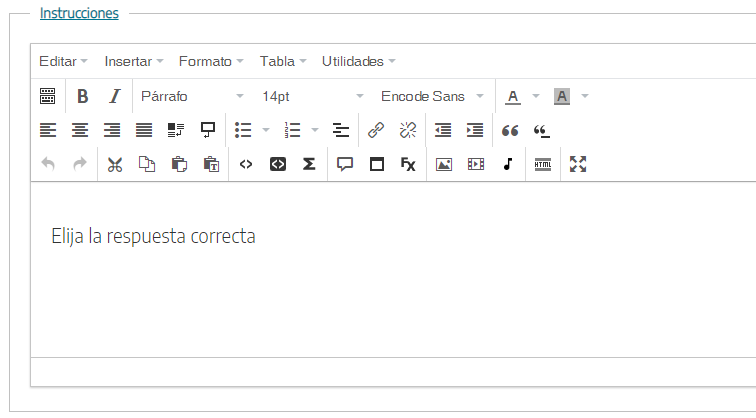The height and width of the screenshot is (418, 756).
Task: Toggle italic formatting
Action: tap(114, 97)
